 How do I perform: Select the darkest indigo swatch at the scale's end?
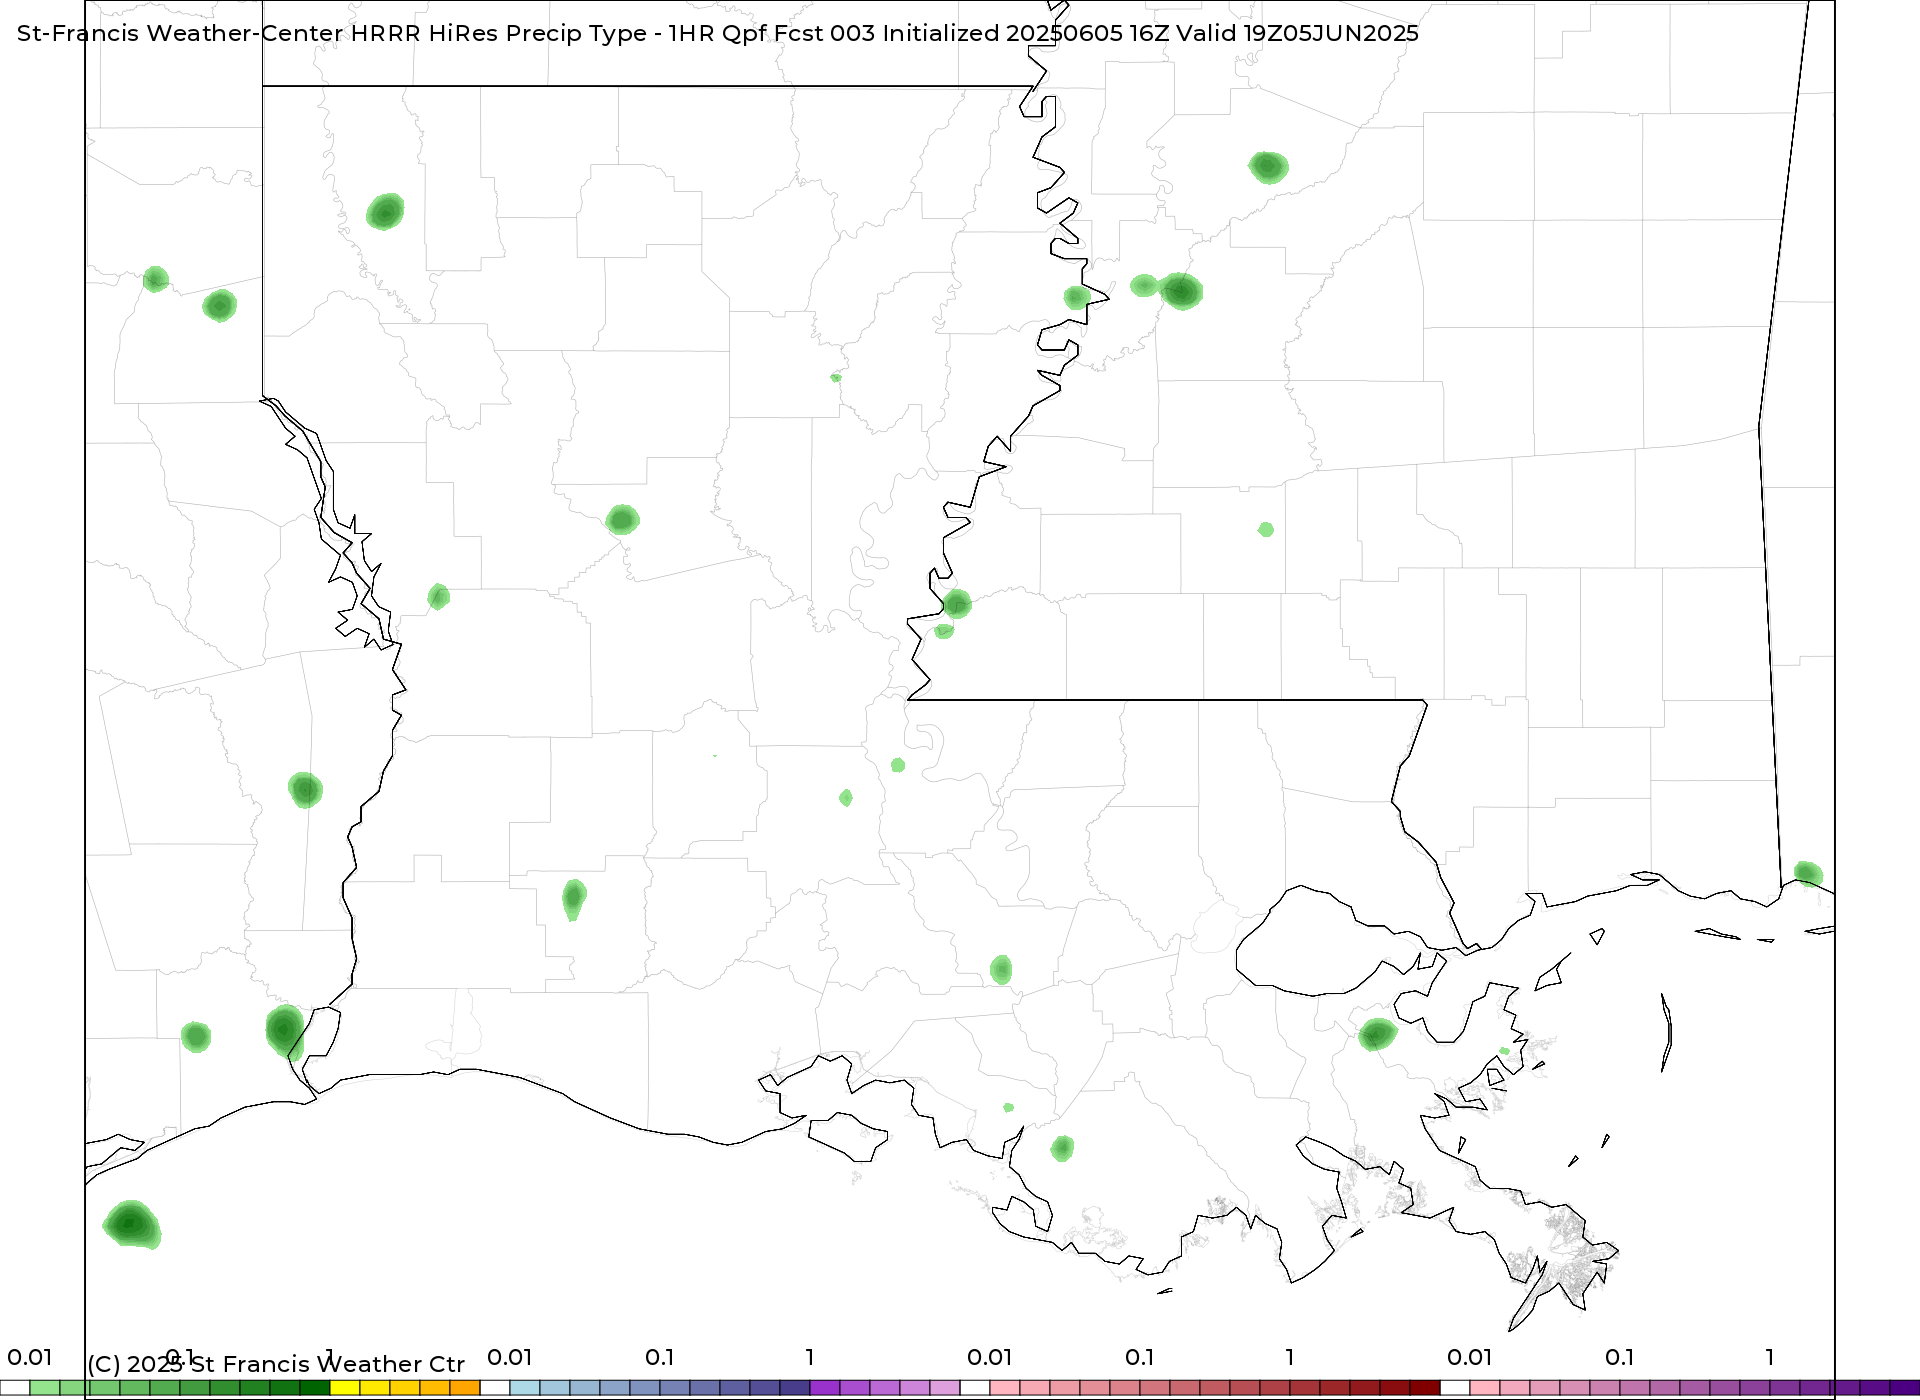[1905, 1388]
